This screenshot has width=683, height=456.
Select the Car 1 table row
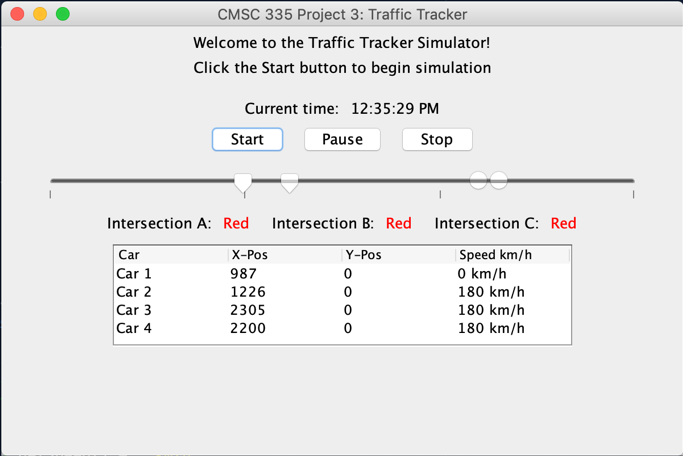(x=342, y=274)
